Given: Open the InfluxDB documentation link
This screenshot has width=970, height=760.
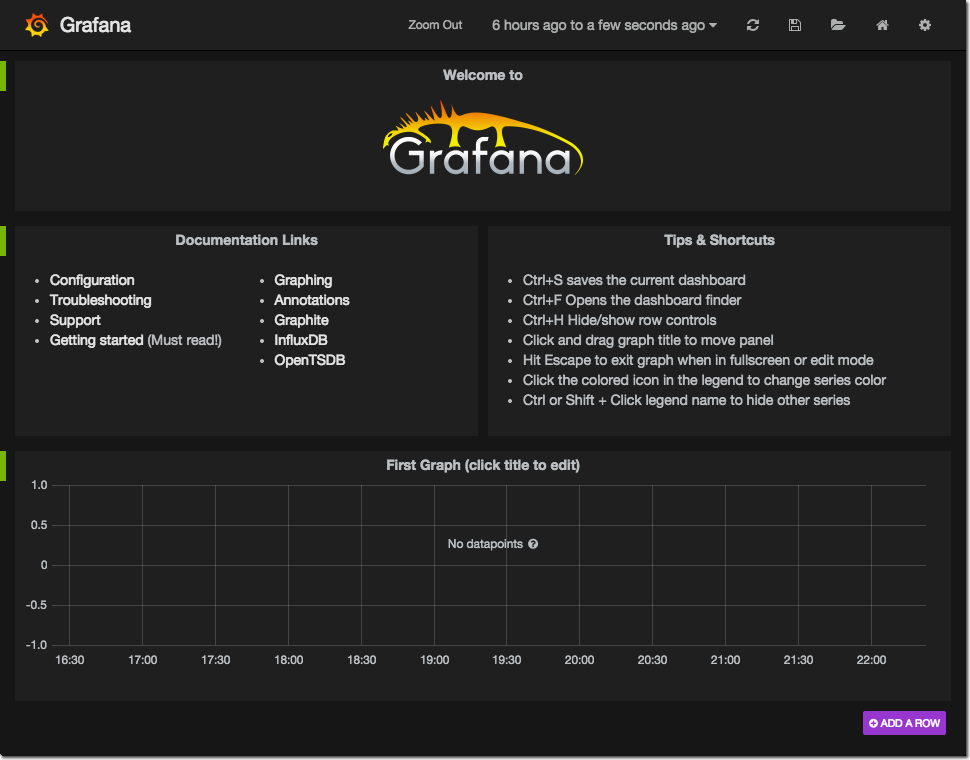Looking at the screenshot, I should pyautogui.click(x=301, y=340).
